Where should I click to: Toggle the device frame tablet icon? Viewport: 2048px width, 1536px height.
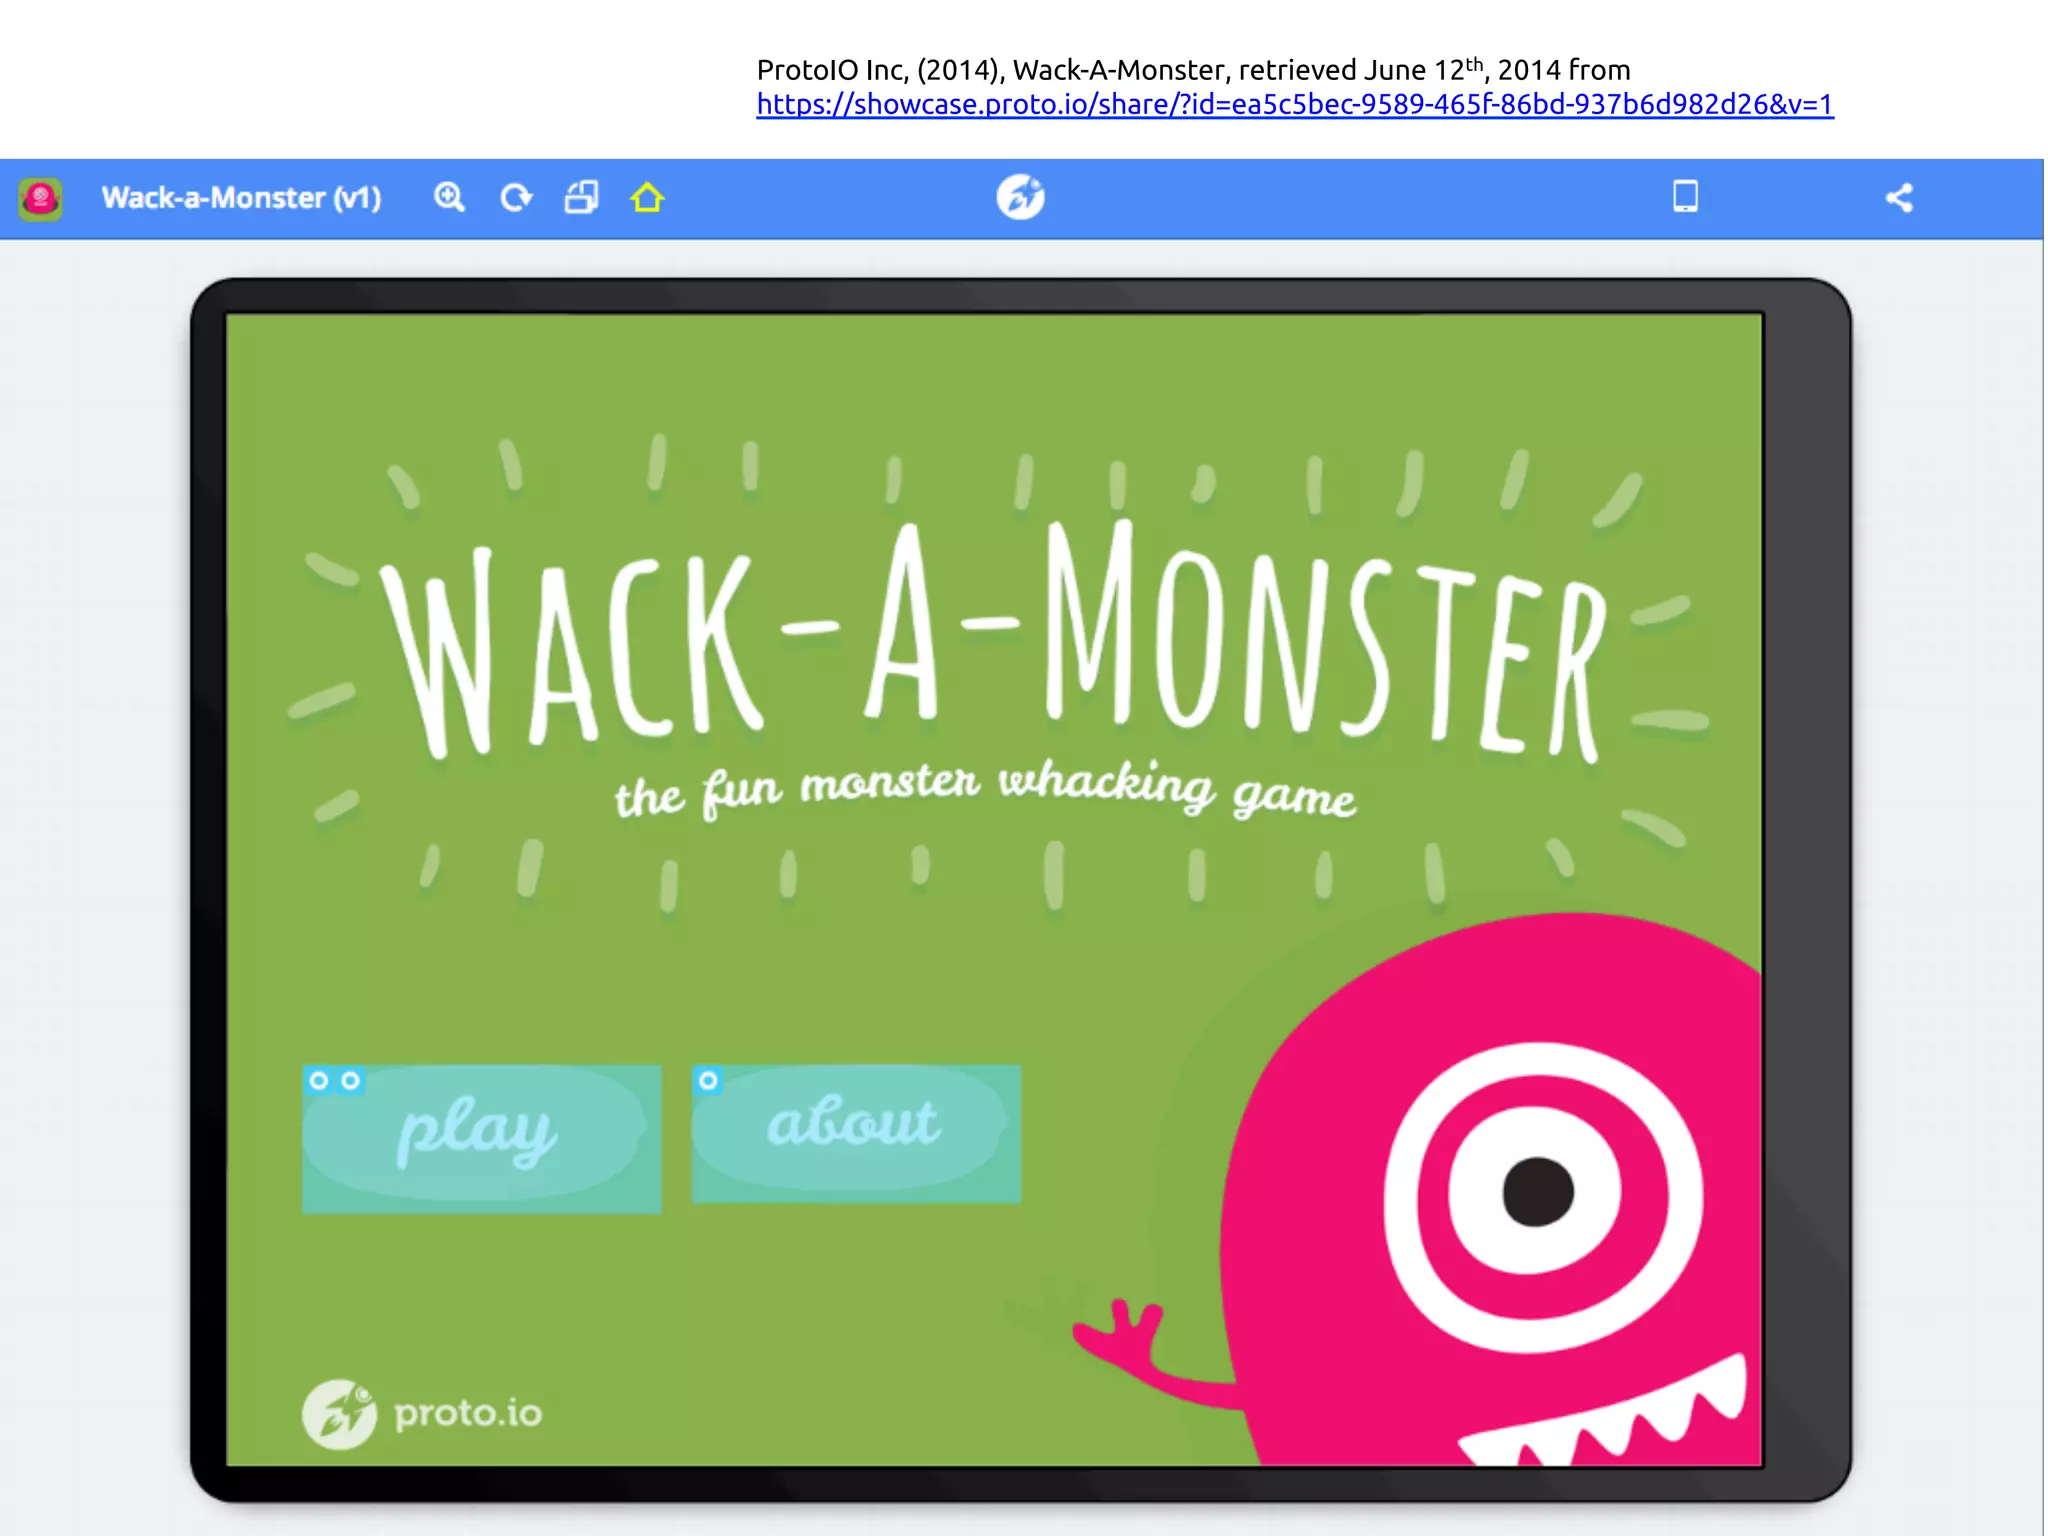[1685, 196]
